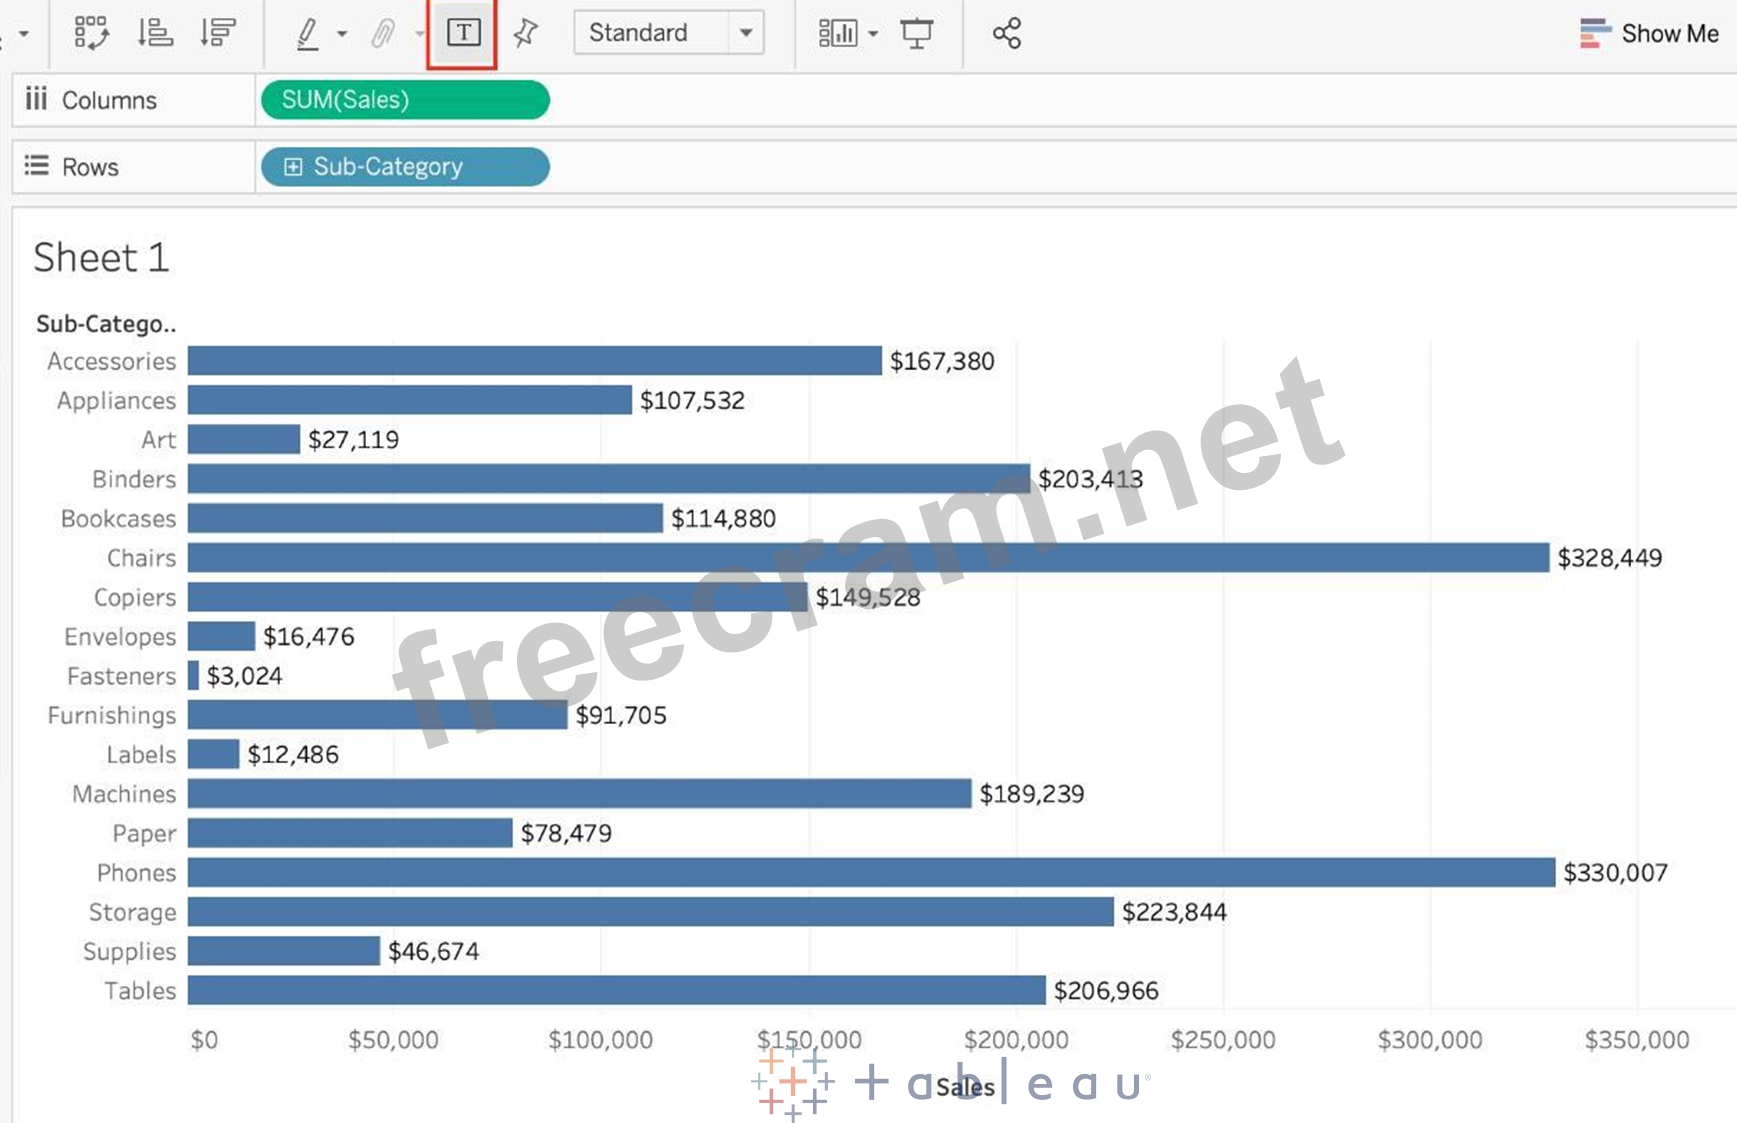Toggle the Show Mark Labels button

[x=463, y=33]
